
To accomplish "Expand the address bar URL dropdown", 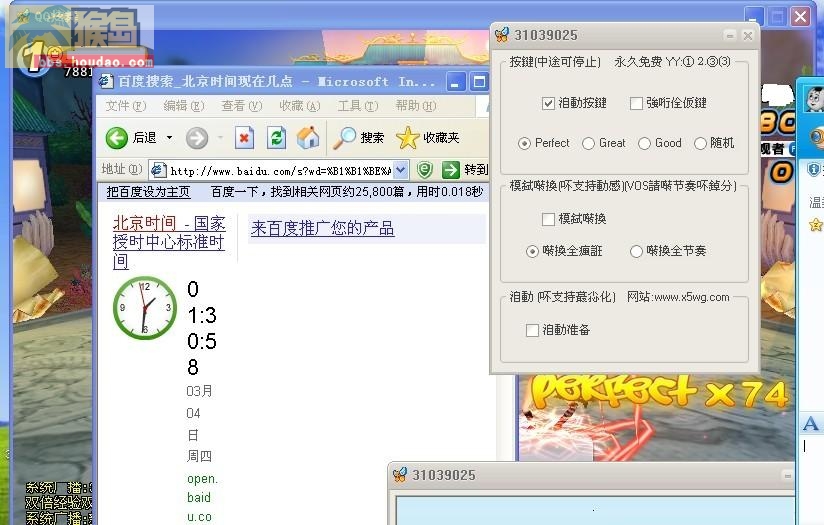I will tap(400, 170).
